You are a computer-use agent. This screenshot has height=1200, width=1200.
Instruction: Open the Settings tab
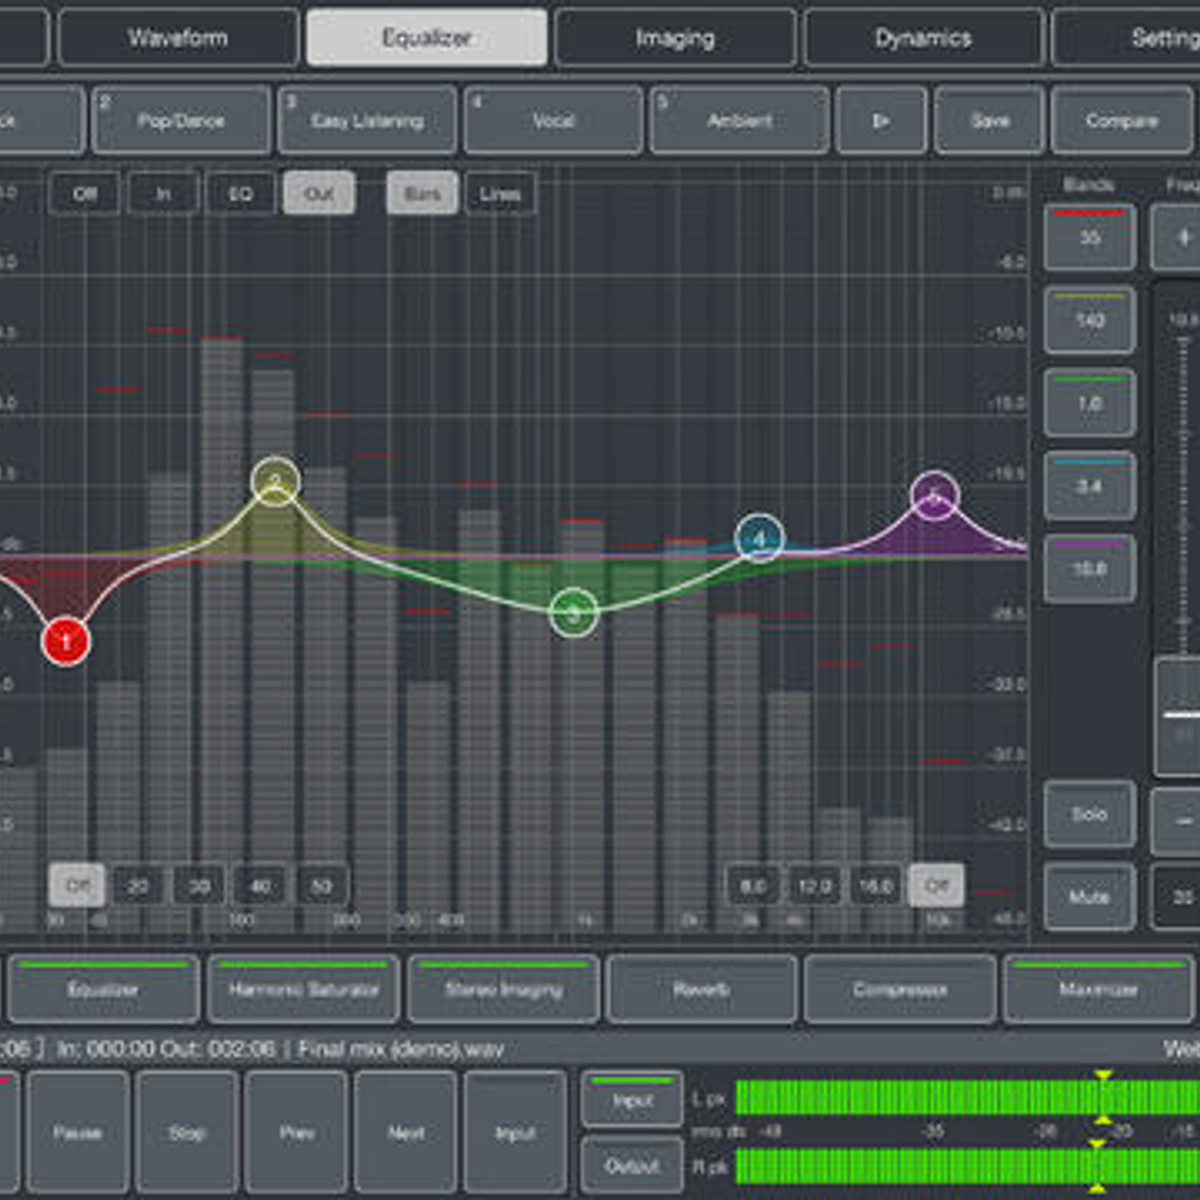(1126, 38)
